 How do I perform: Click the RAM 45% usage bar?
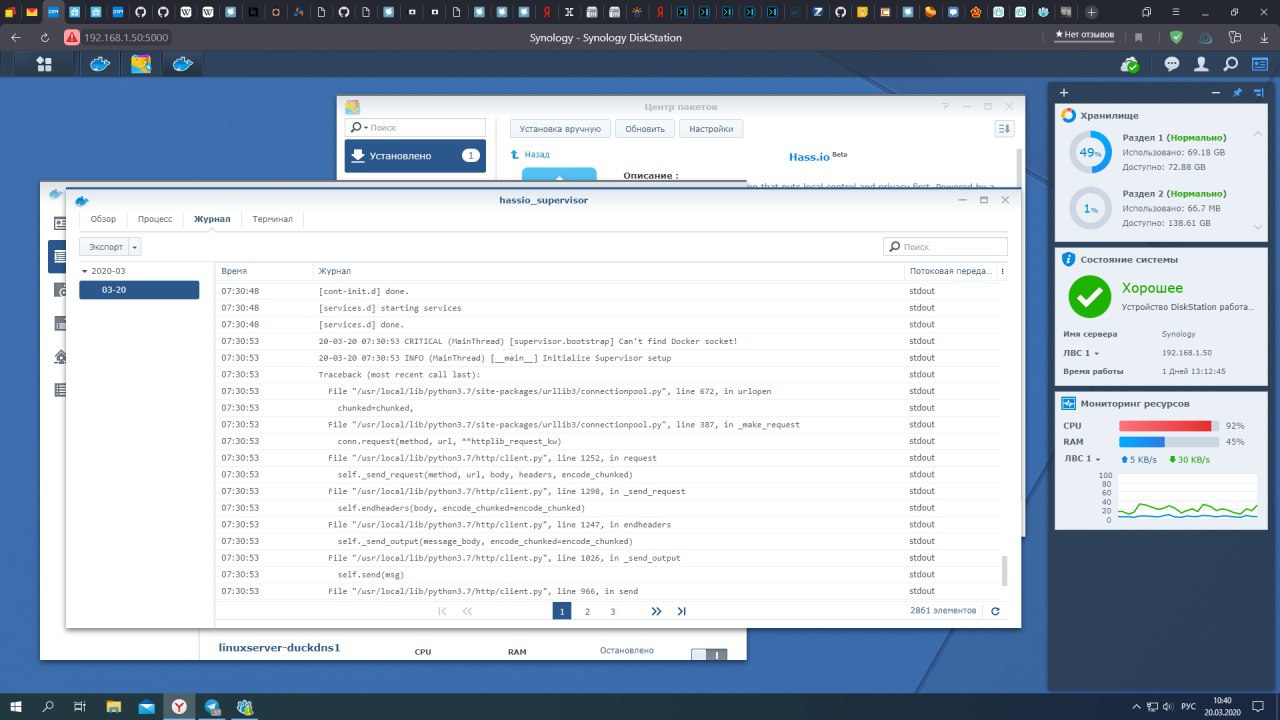[1168, 442]
